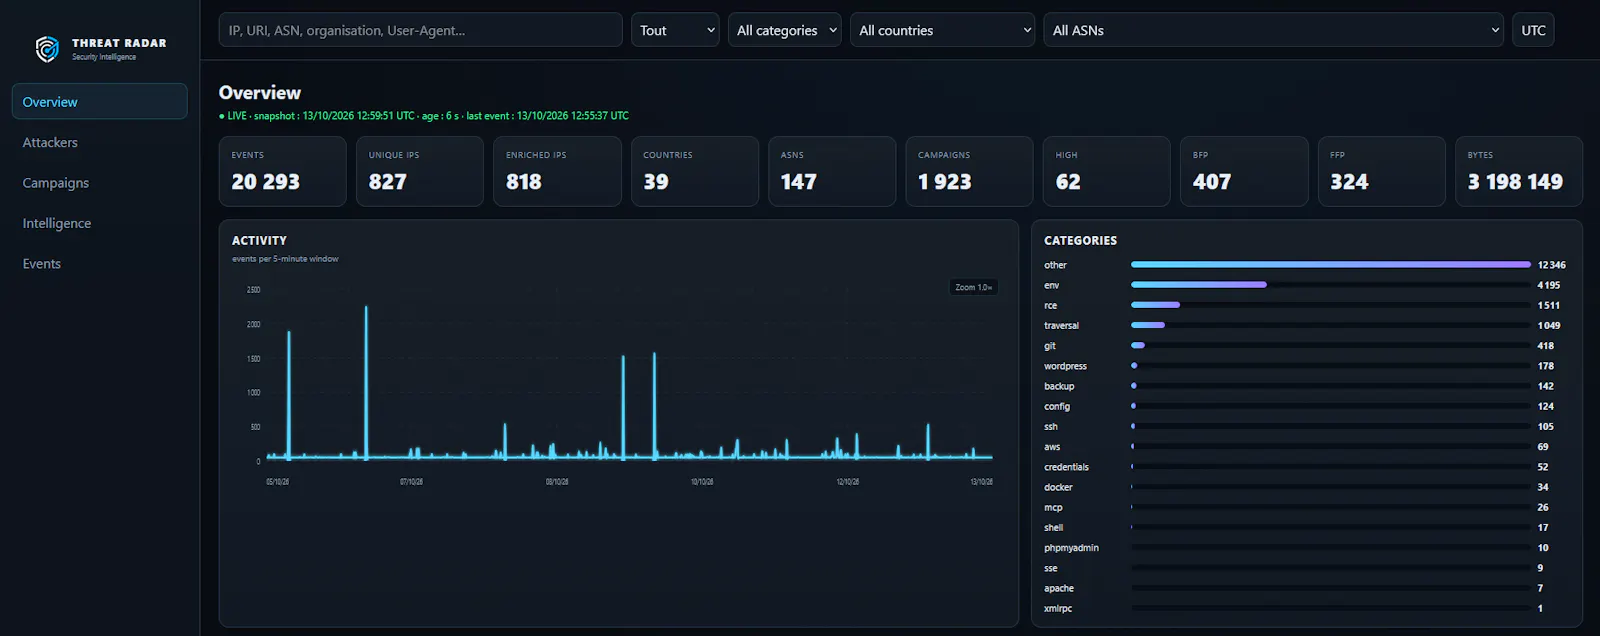This screenshot has width=1600, height=636.
Task: Click the 'rce' category bar
Action: 1155,305
